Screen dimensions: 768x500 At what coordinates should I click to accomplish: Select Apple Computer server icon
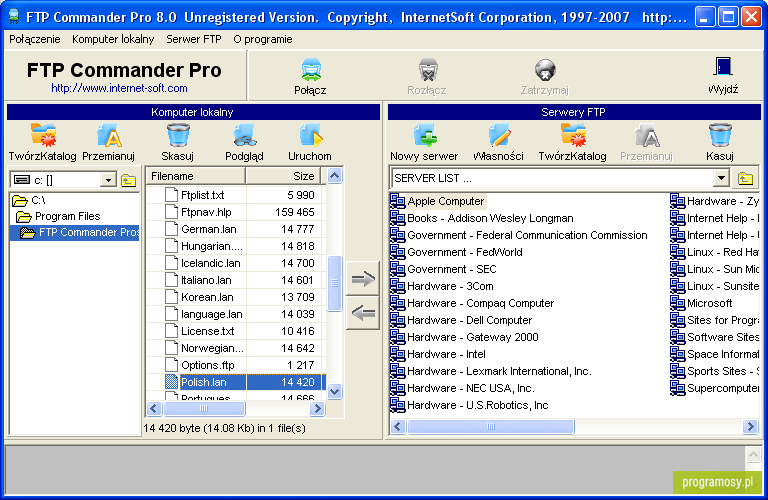point(397,201)
